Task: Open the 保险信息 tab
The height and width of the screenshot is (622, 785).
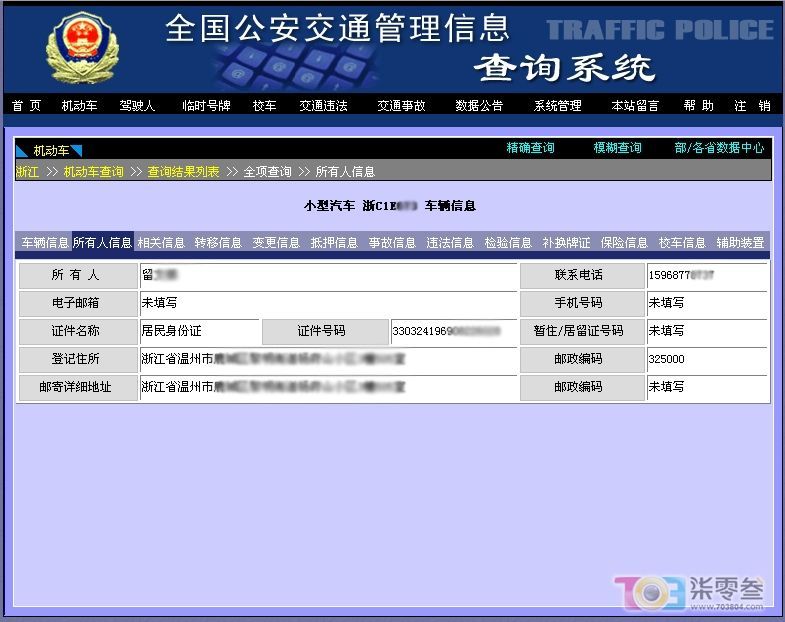Action: [624, 243]
